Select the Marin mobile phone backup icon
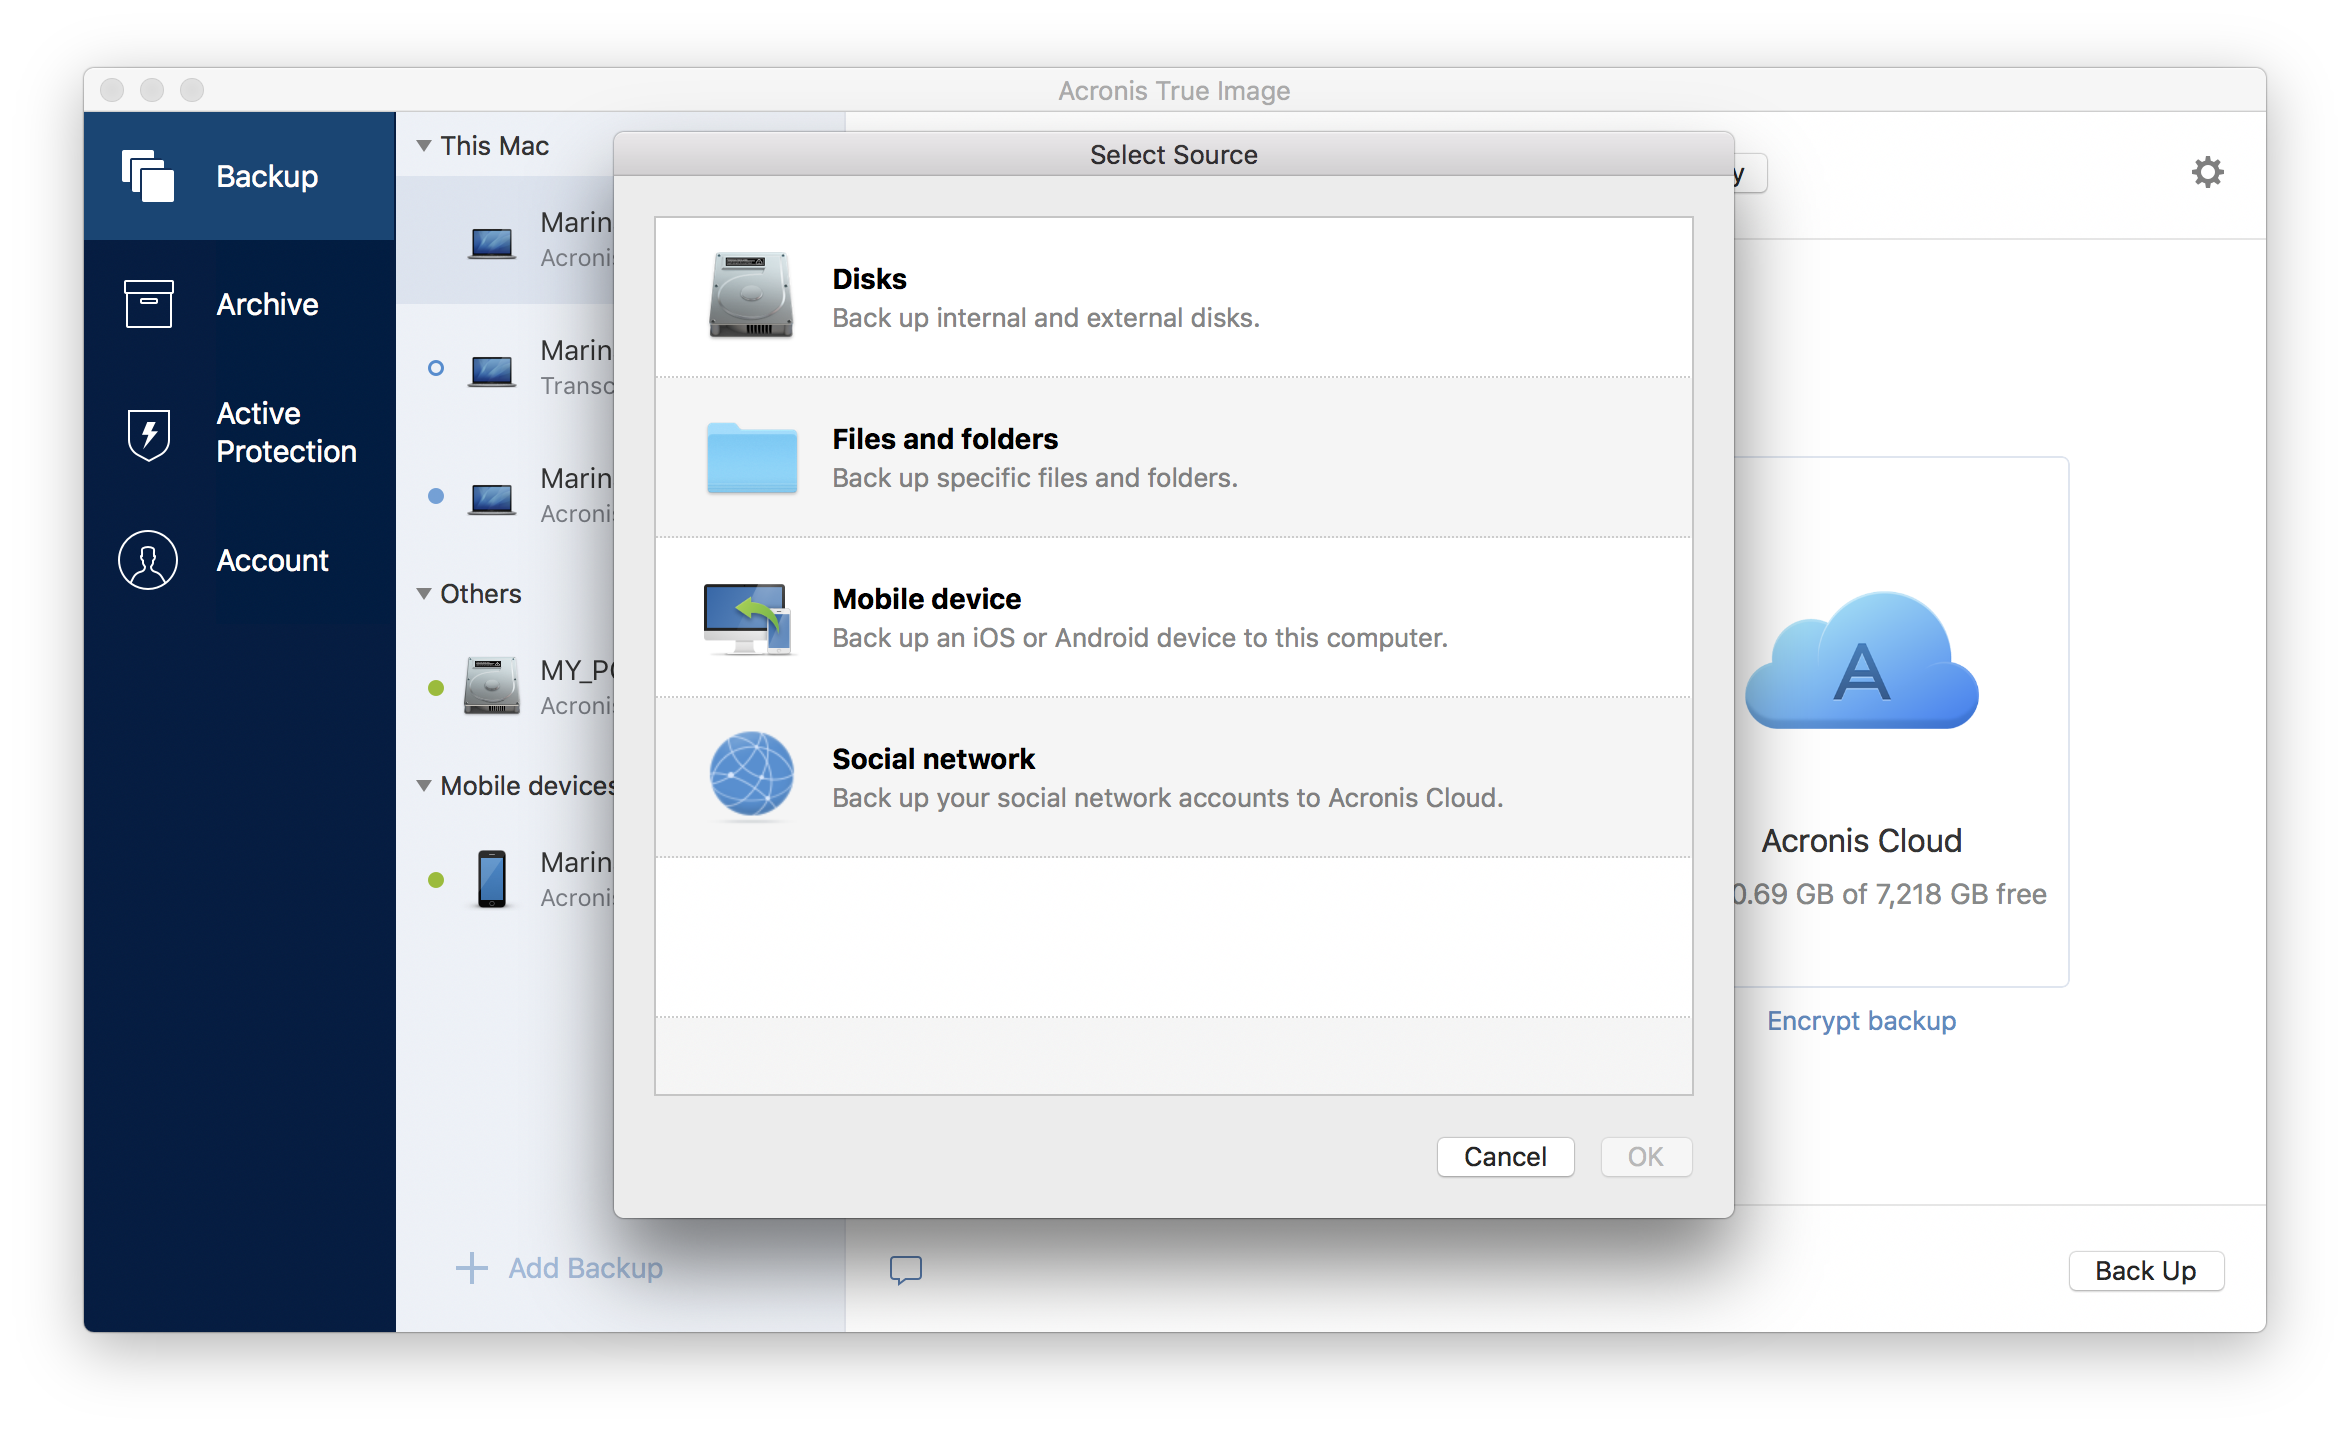The height and width of the screenshot is (1432, 2350). pos(492,879)
